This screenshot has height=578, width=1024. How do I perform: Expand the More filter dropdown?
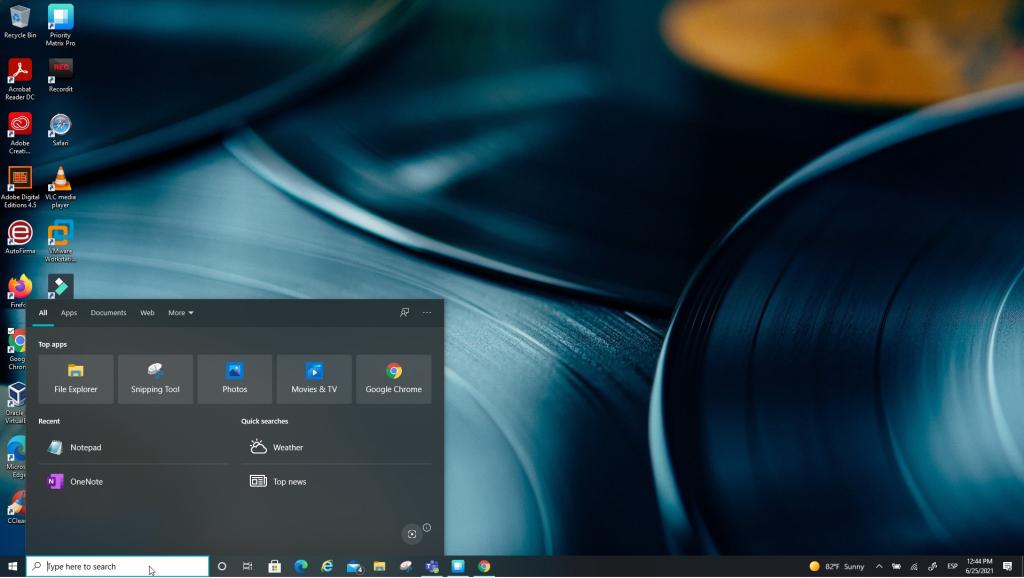tap(181, 313)
